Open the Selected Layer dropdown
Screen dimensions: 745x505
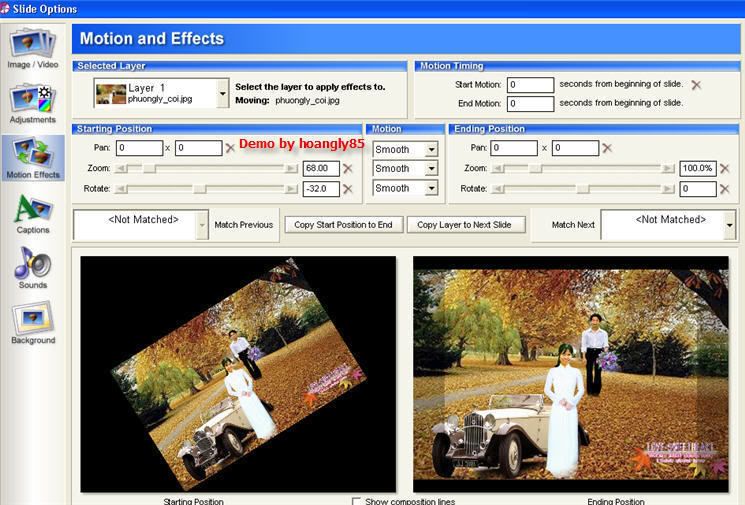click(x=222, y=93)
